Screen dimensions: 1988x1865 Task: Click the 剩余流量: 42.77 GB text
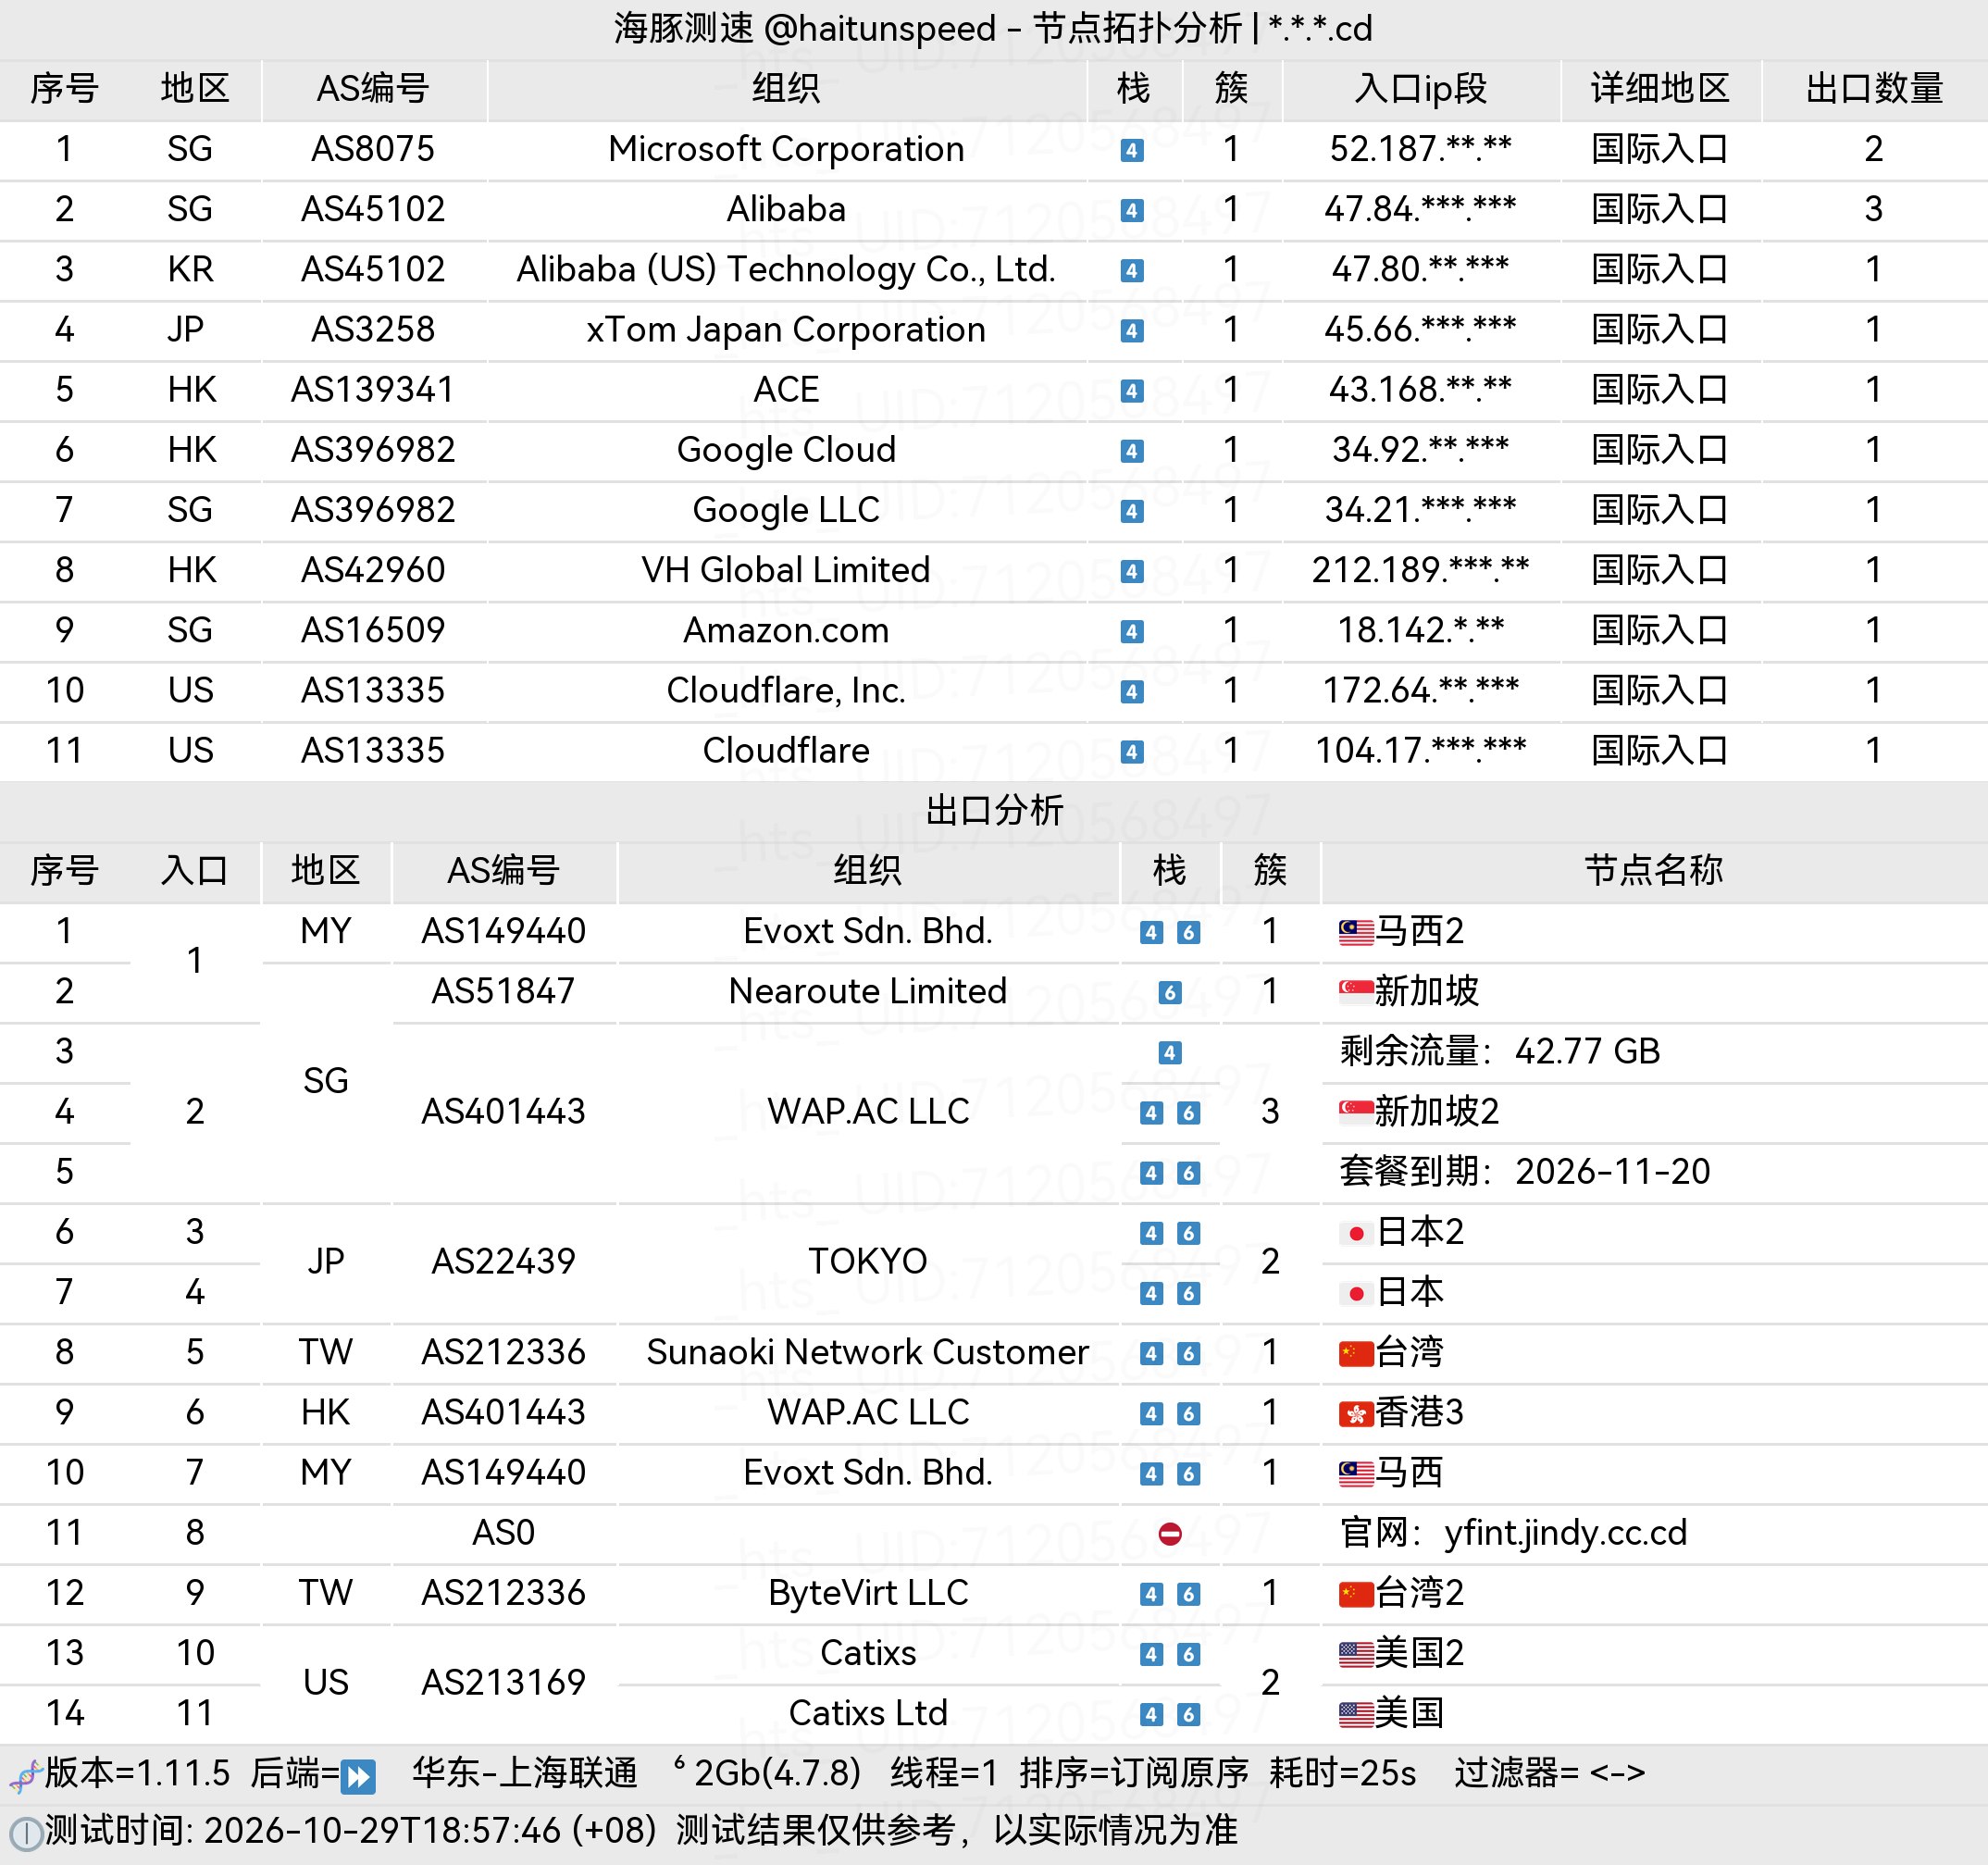click(x=1500, y=1052)
